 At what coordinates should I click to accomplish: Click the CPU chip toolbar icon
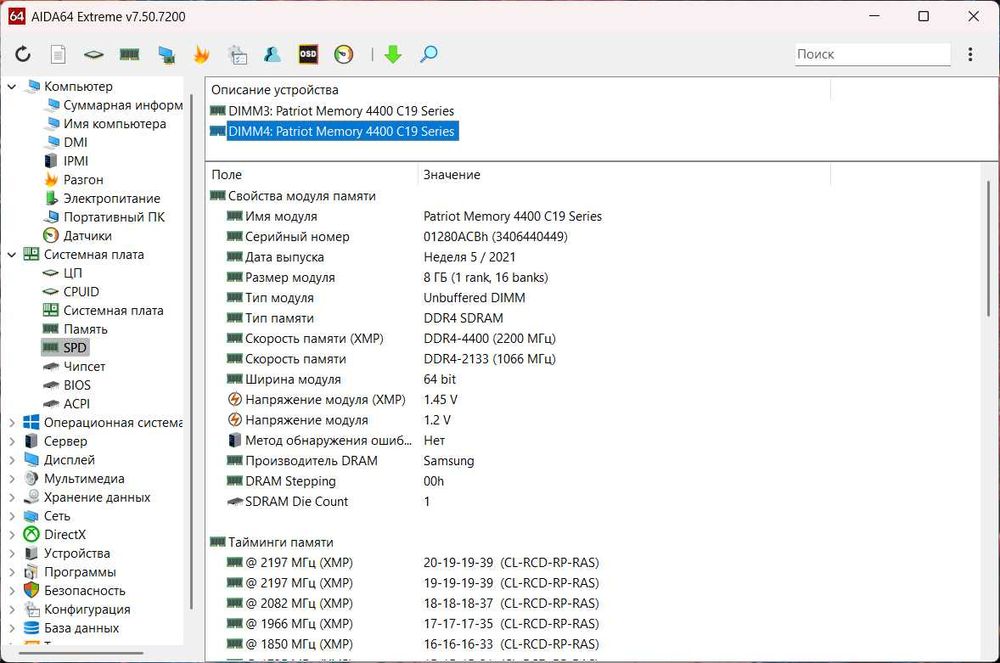94,55
